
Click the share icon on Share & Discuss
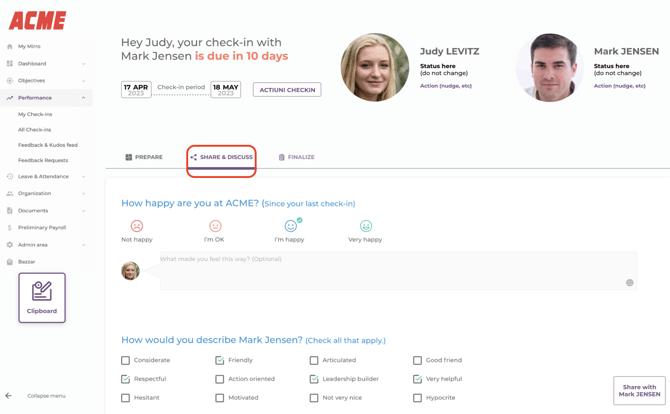pyautogui.click(x=194, y=157)
